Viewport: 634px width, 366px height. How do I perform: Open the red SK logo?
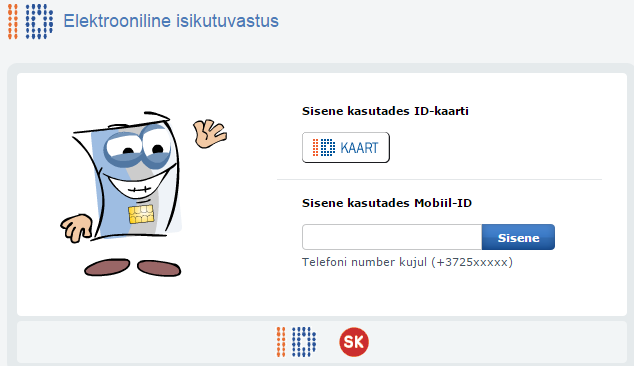[x=354, y=342]
